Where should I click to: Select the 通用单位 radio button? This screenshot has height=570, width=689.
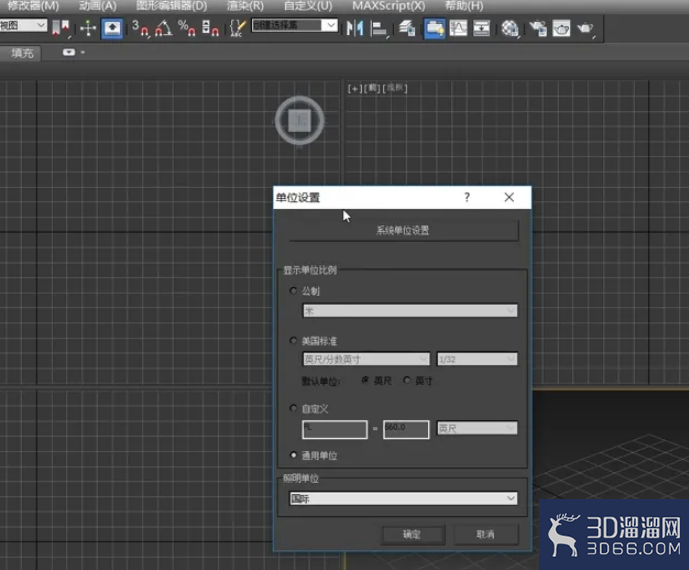coord(293,455)
